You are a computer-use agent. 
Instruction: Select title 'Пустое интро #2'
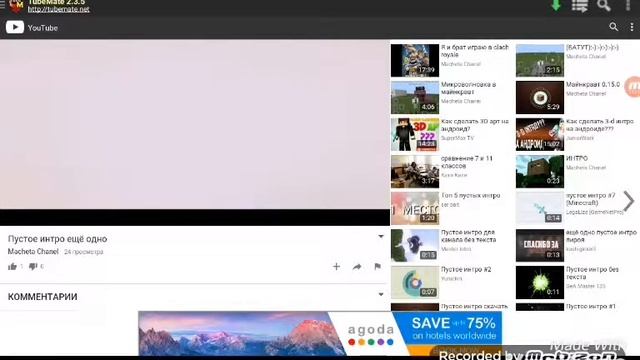point(466,269)
